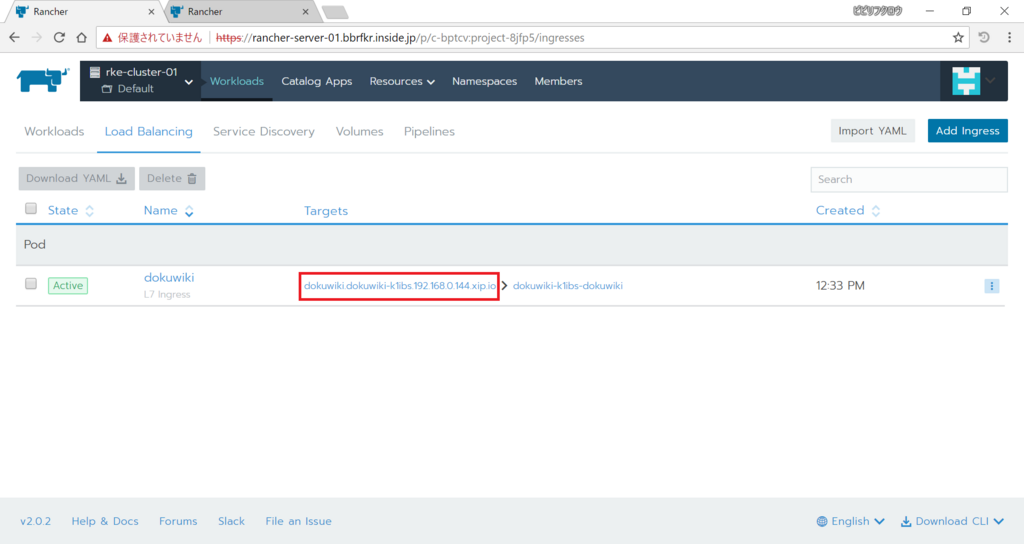Click the Delete button
The width and height of the screenshot is (1024, 544).
pos(172,178)
